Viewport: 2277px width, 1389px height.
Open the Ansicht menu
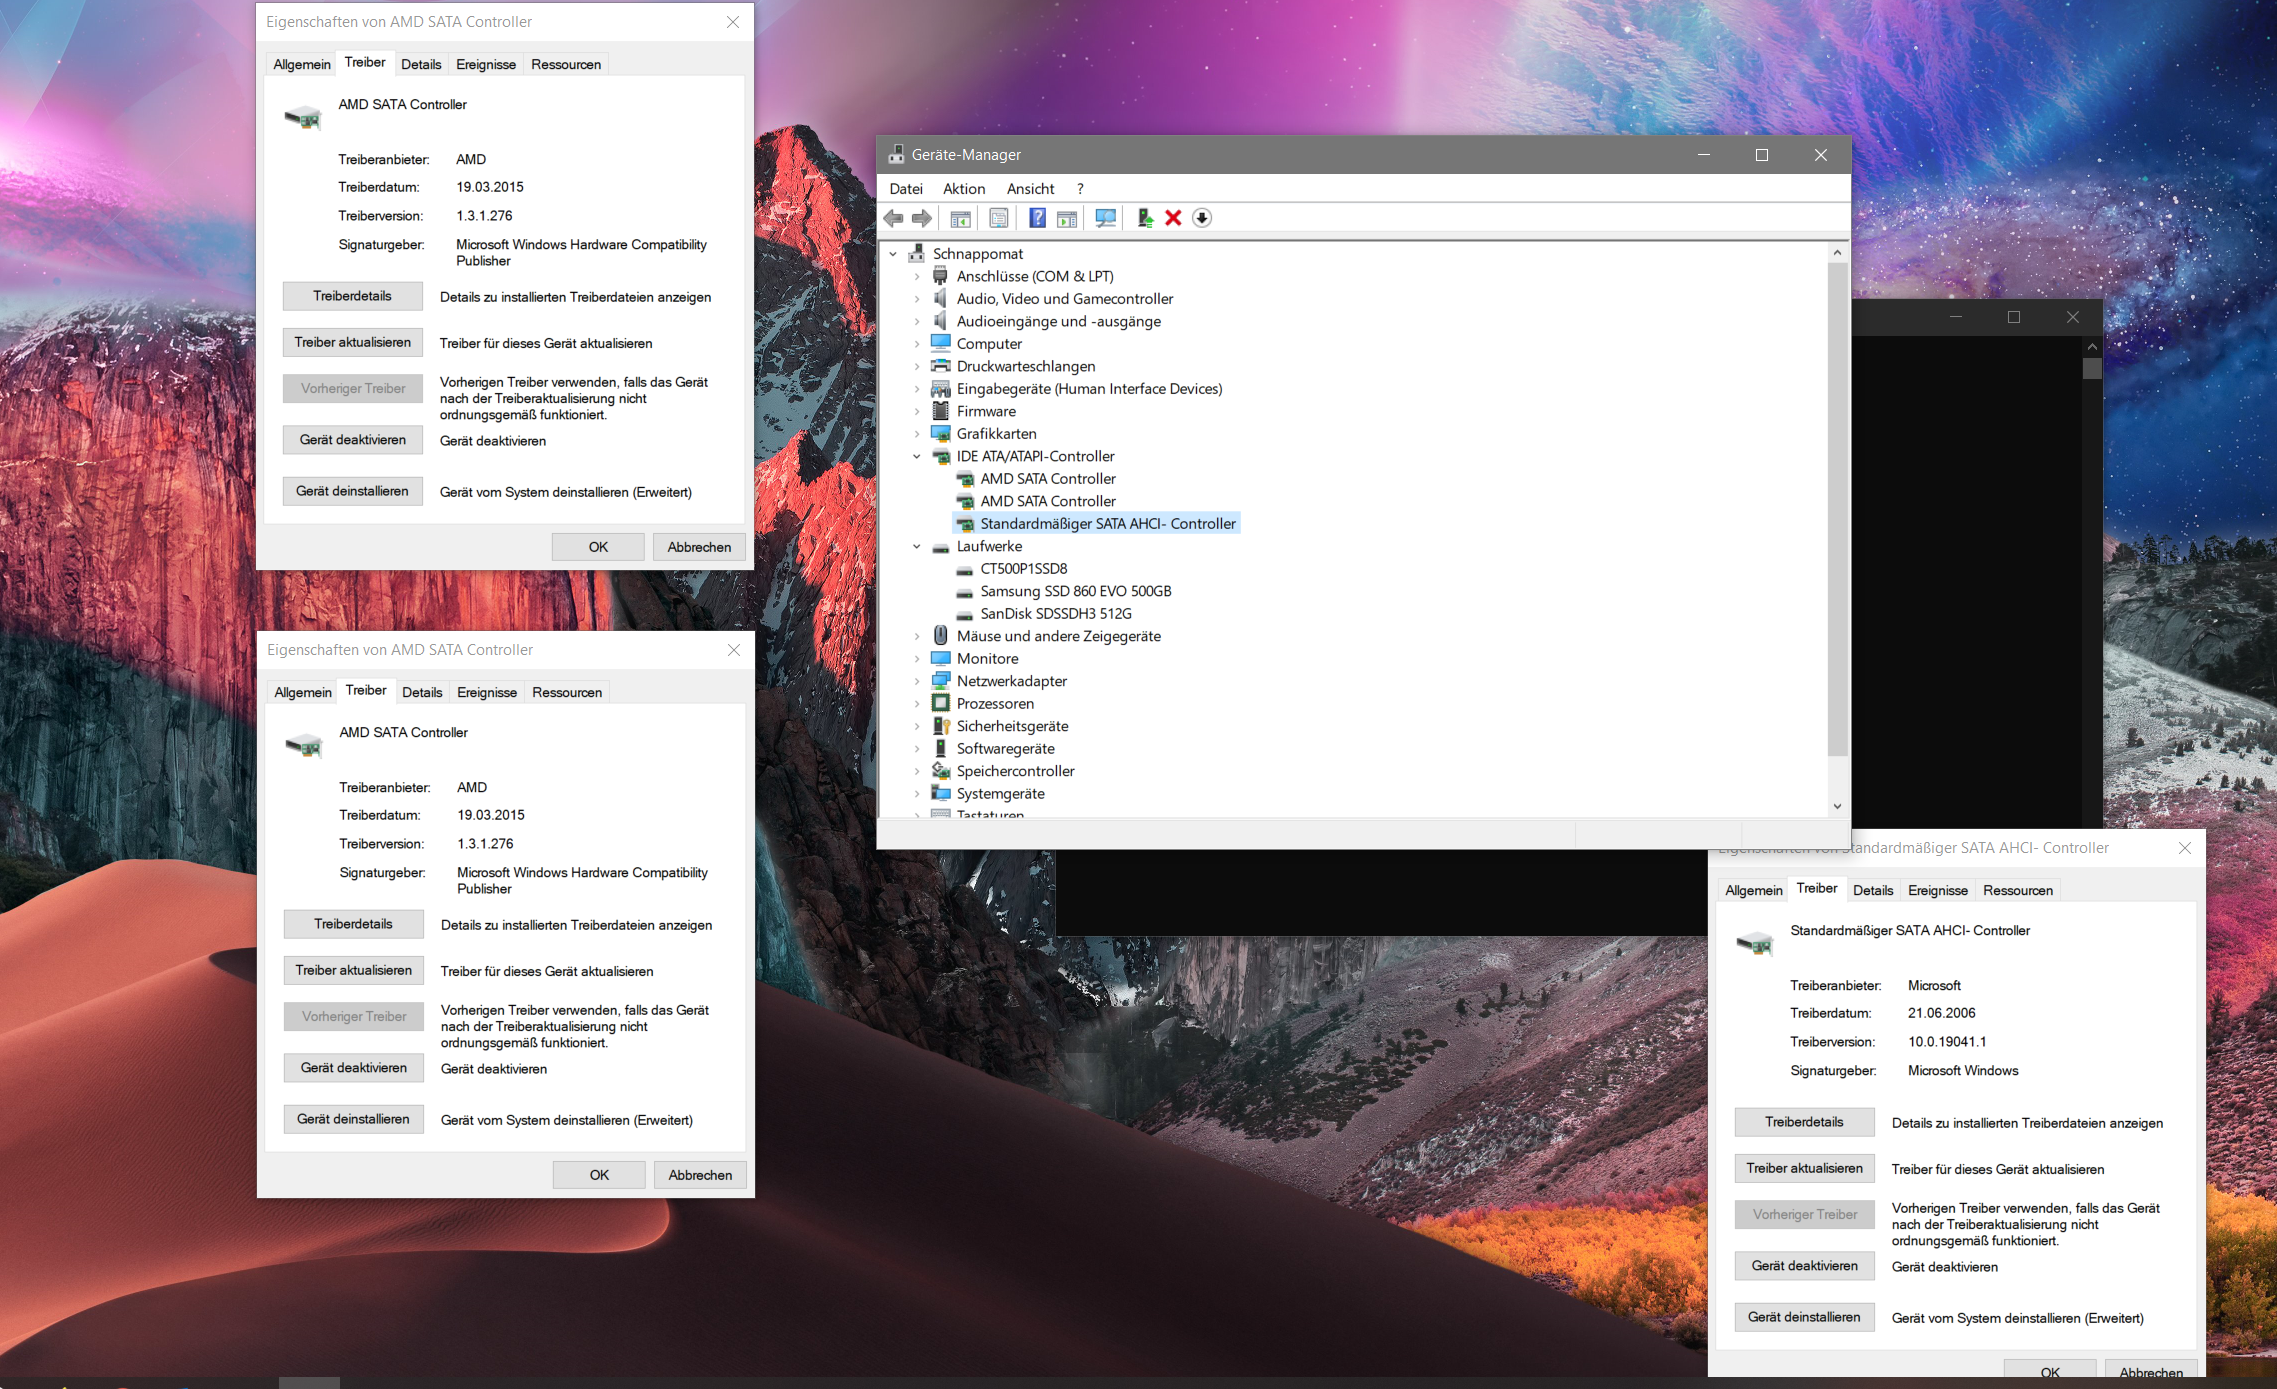[x=1030, y=189]
